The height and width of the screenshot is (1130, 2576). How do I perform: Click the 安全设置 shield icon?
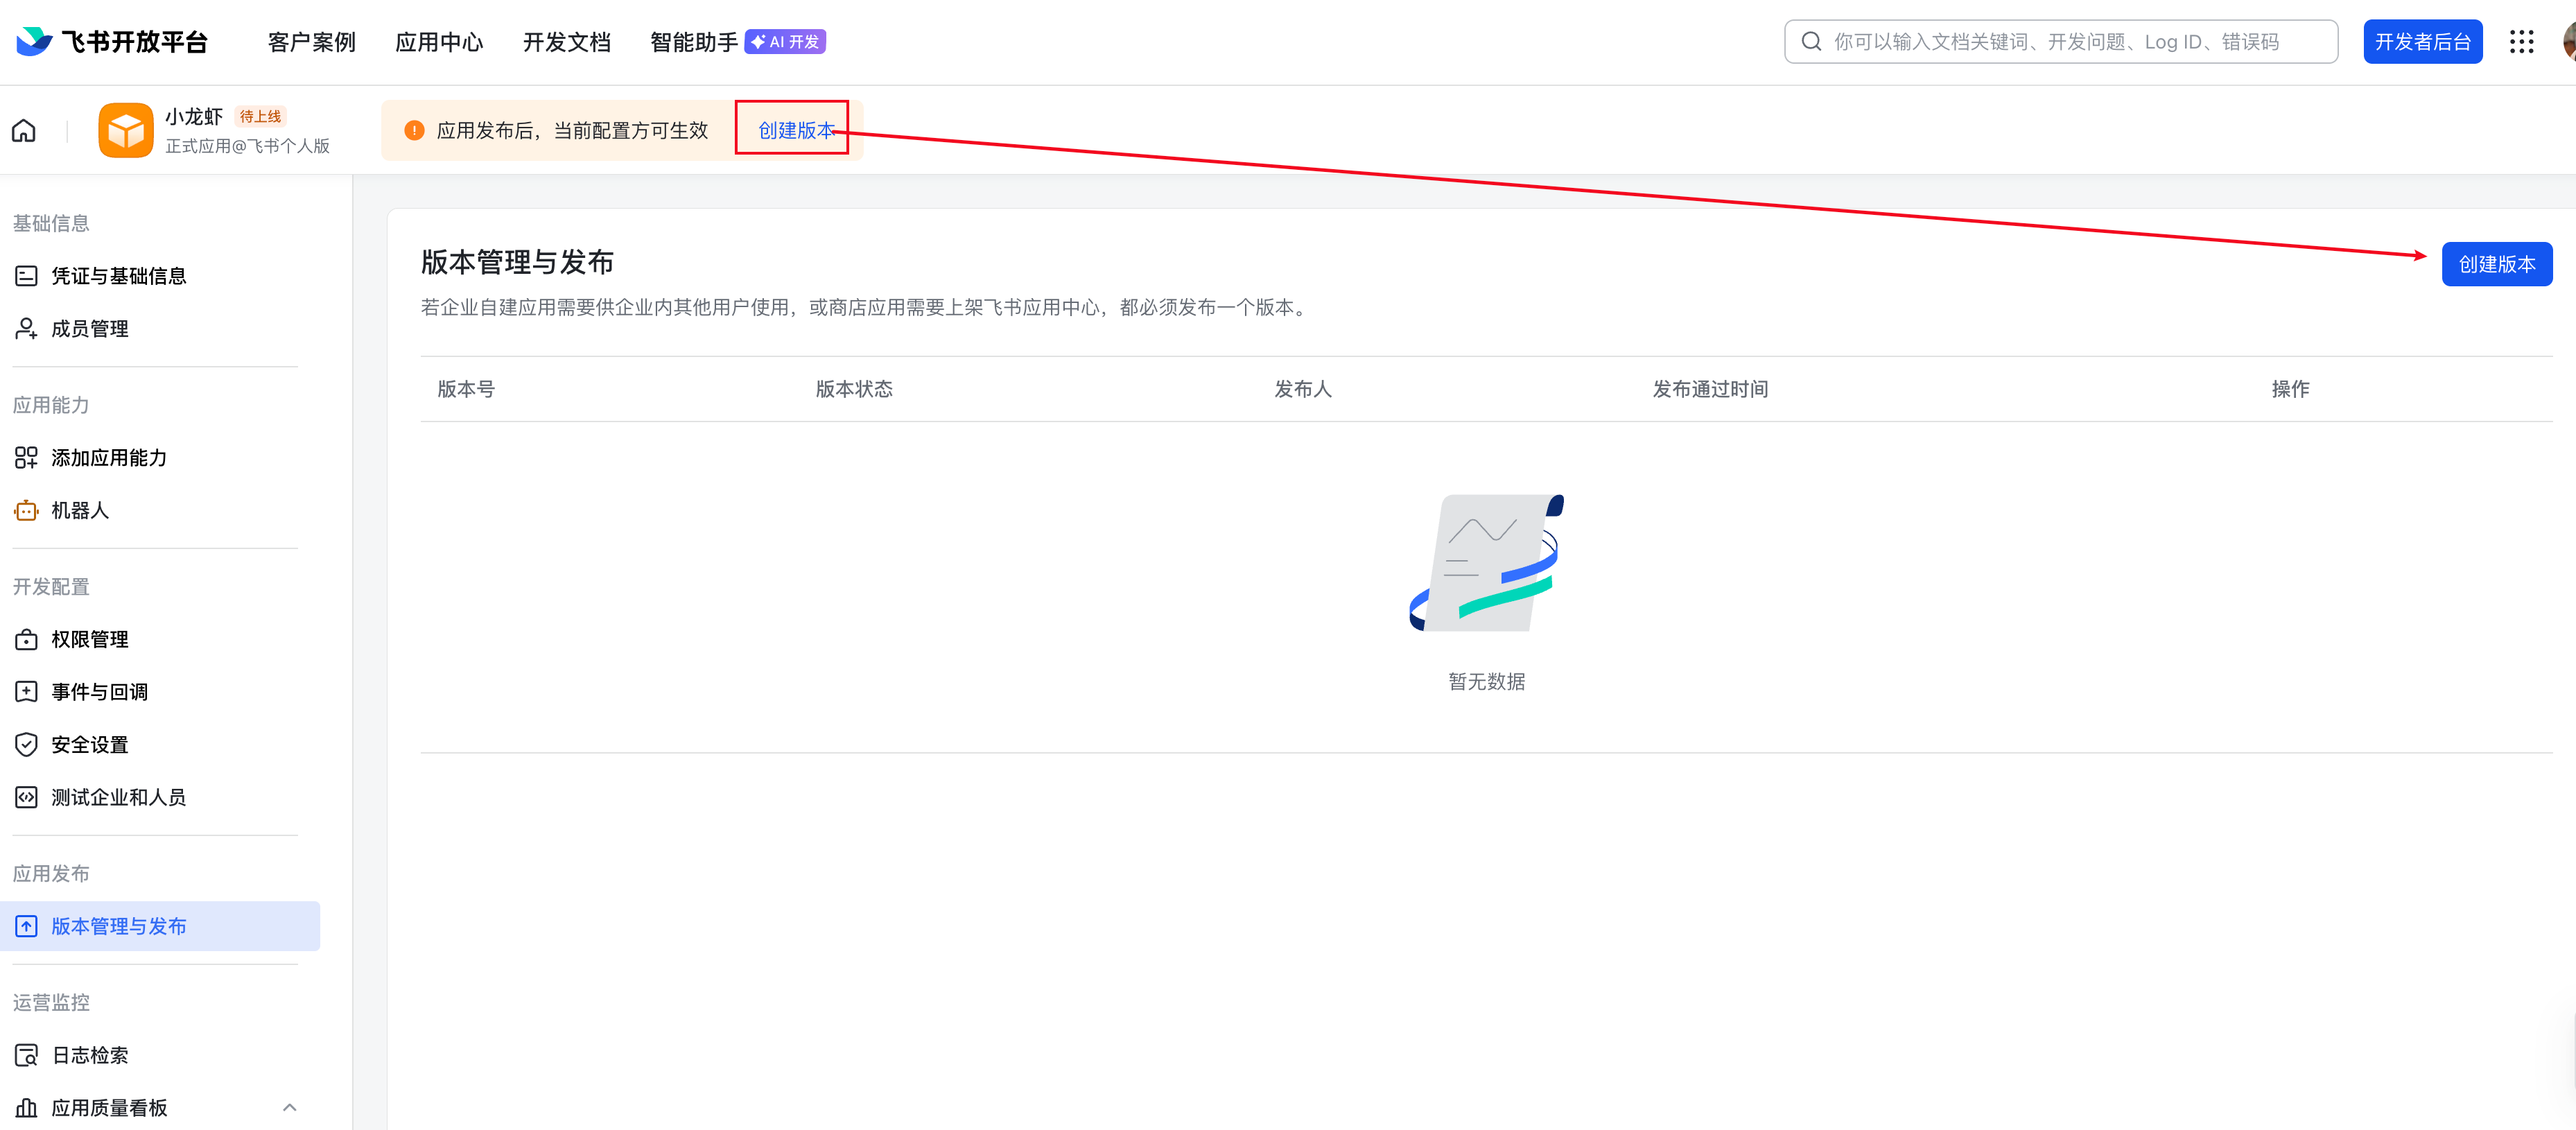pos(26,745)
